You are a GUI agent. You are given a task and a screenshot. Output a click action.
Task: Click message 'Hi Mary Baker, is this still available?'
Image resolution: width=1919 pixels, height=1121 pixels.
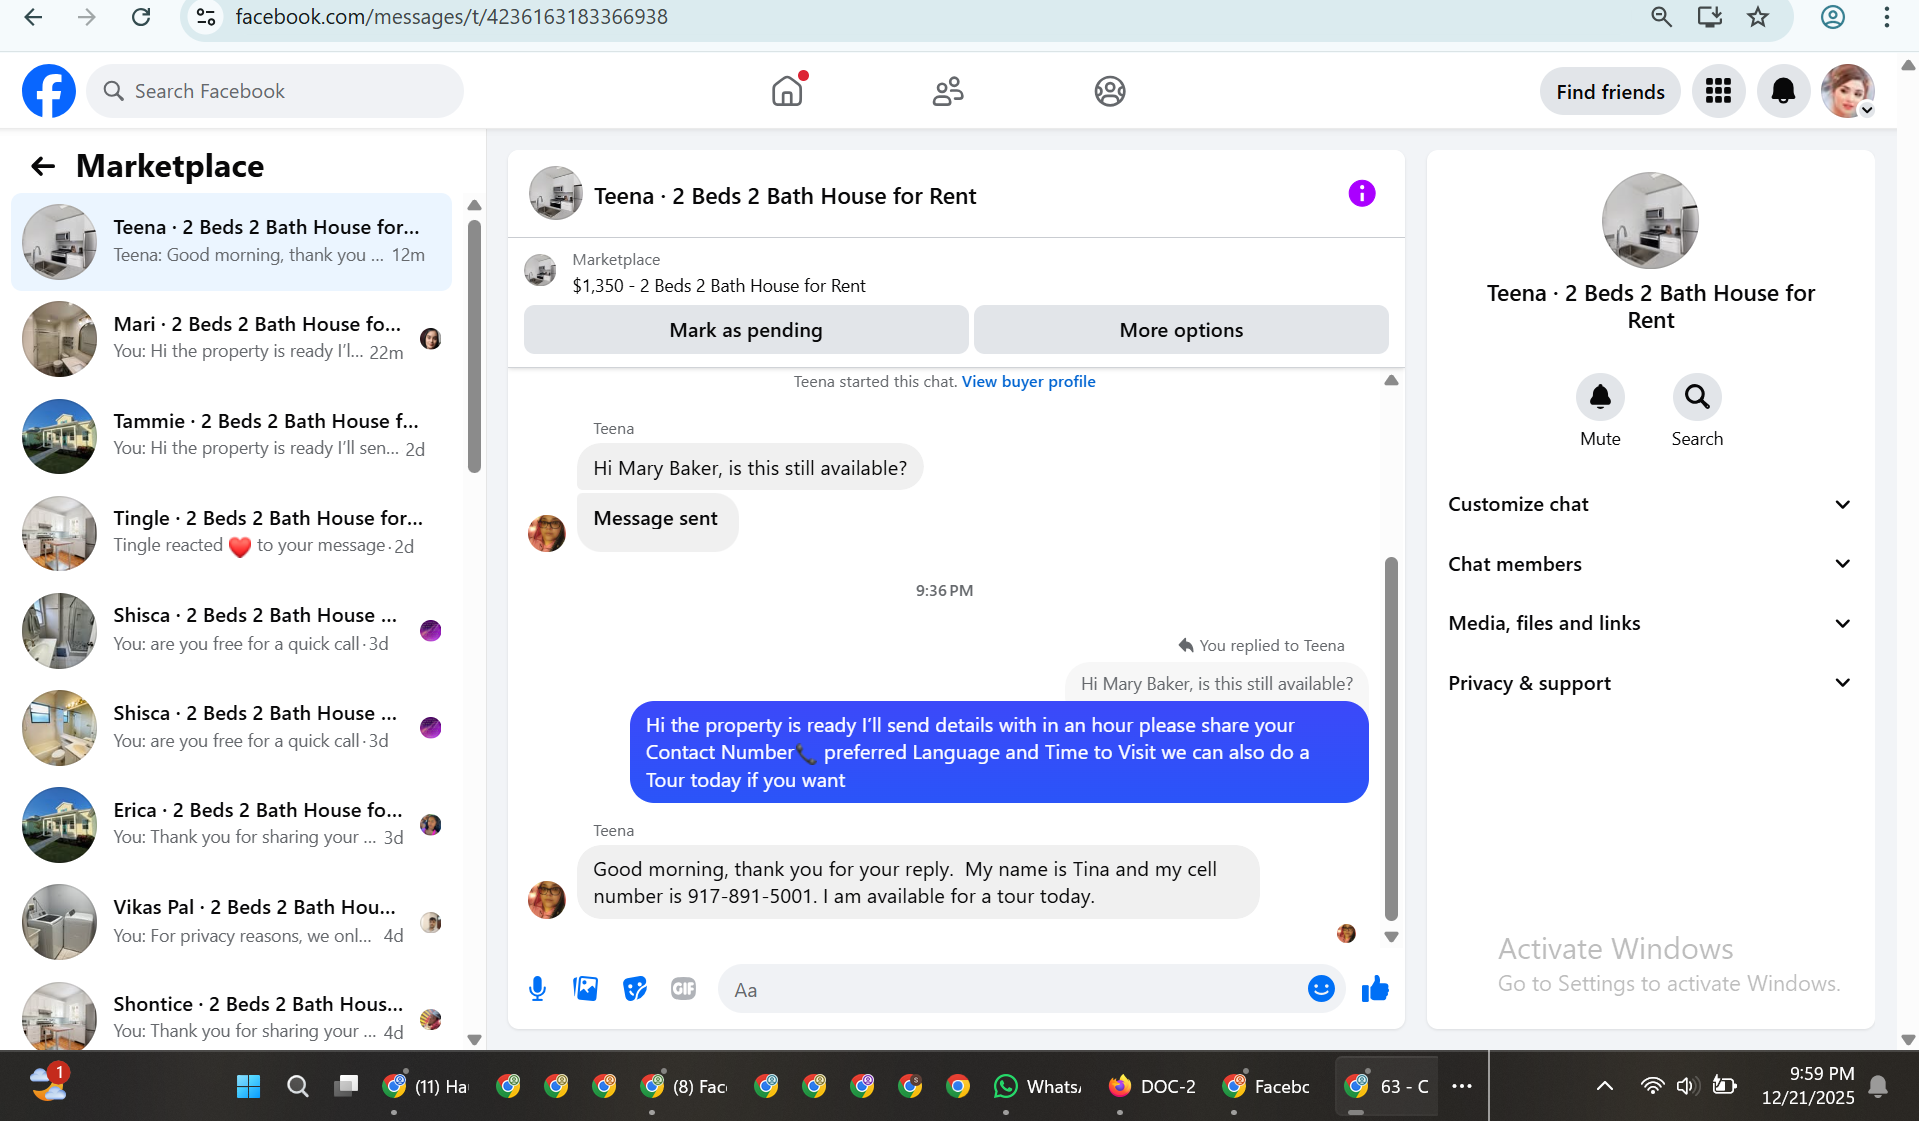click(x=750, y=468)
